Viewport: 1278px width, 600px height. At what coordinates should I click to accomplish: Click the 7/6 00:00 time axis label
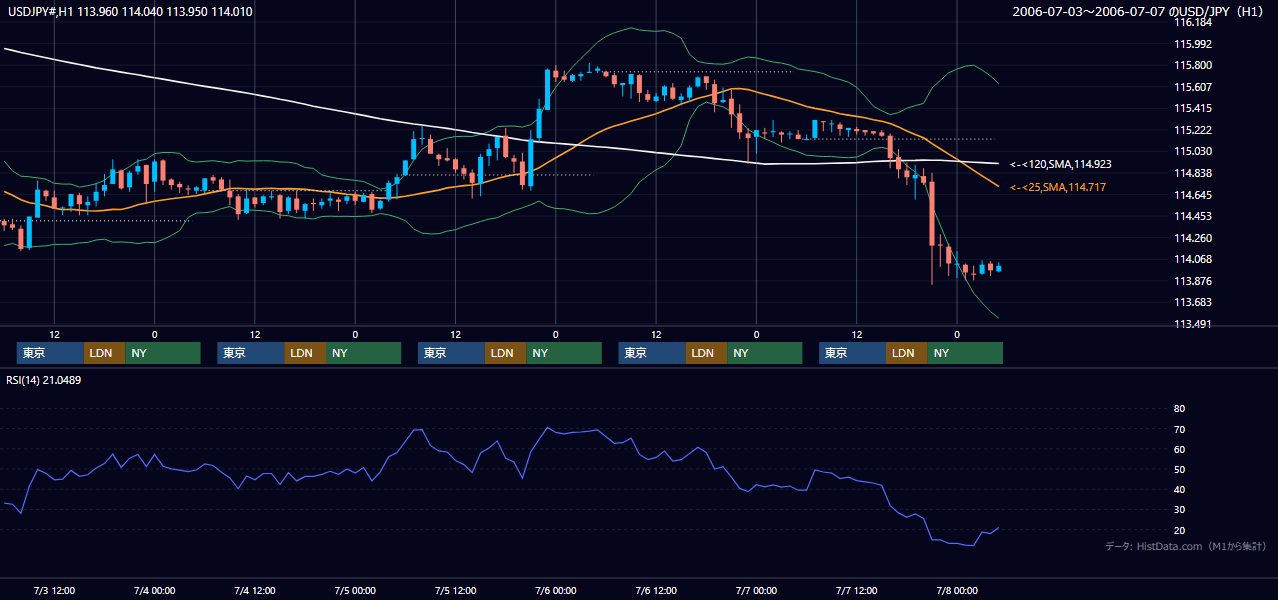click(555, 590)
